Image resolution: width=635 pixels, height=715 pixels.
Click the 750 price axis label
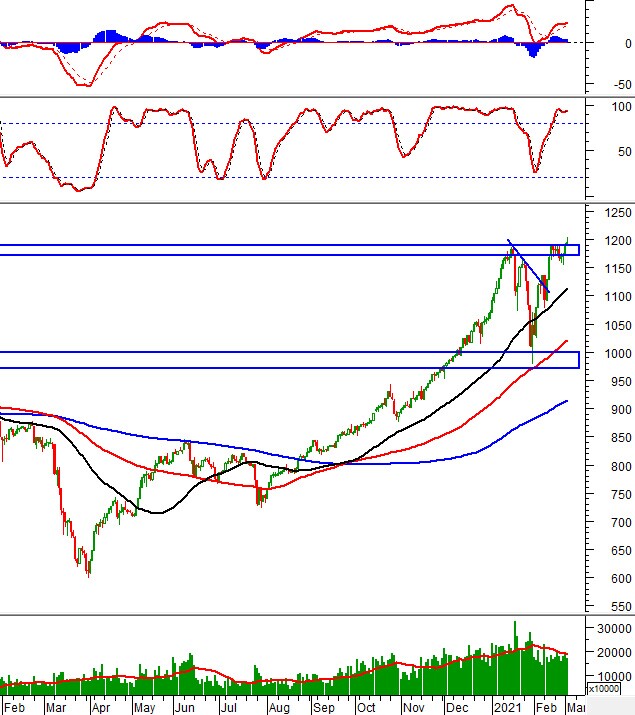click(x=621, y=494)
